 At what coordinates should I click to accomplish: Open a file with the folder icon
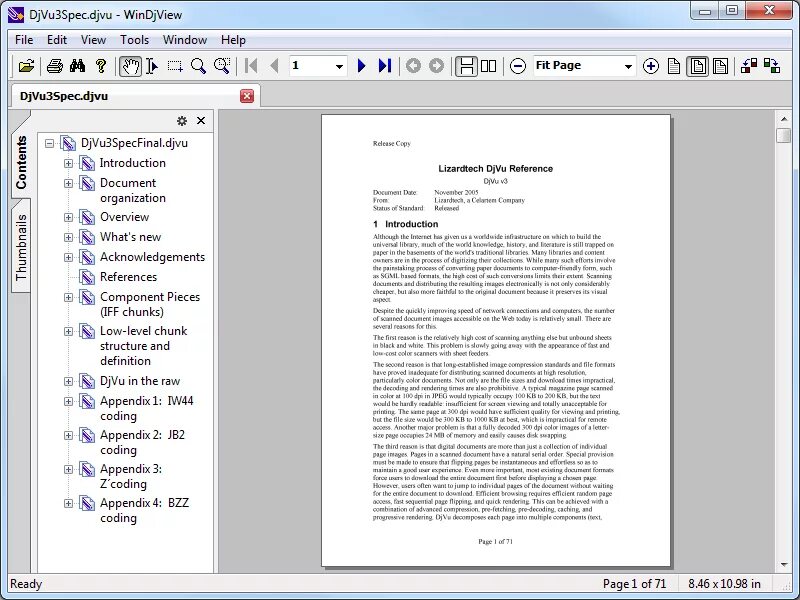pyautogui.click(x=26, y=66)
